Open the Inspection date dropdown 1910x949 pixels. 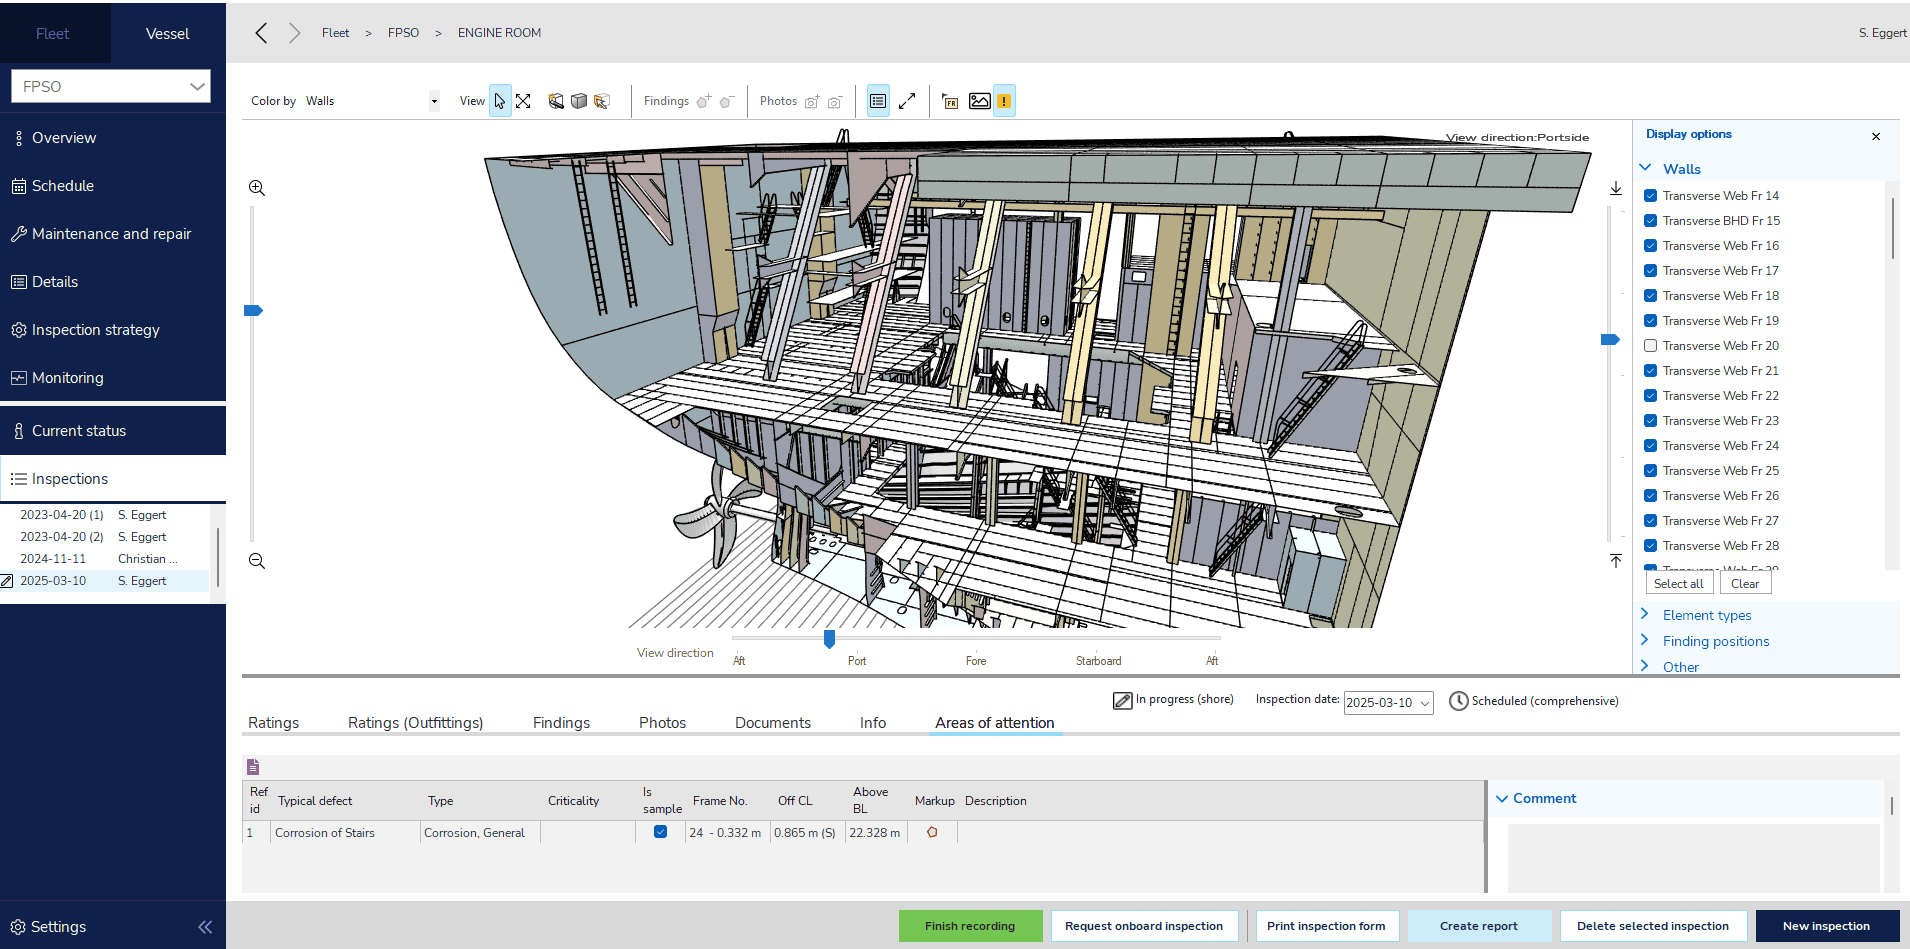1388,703
